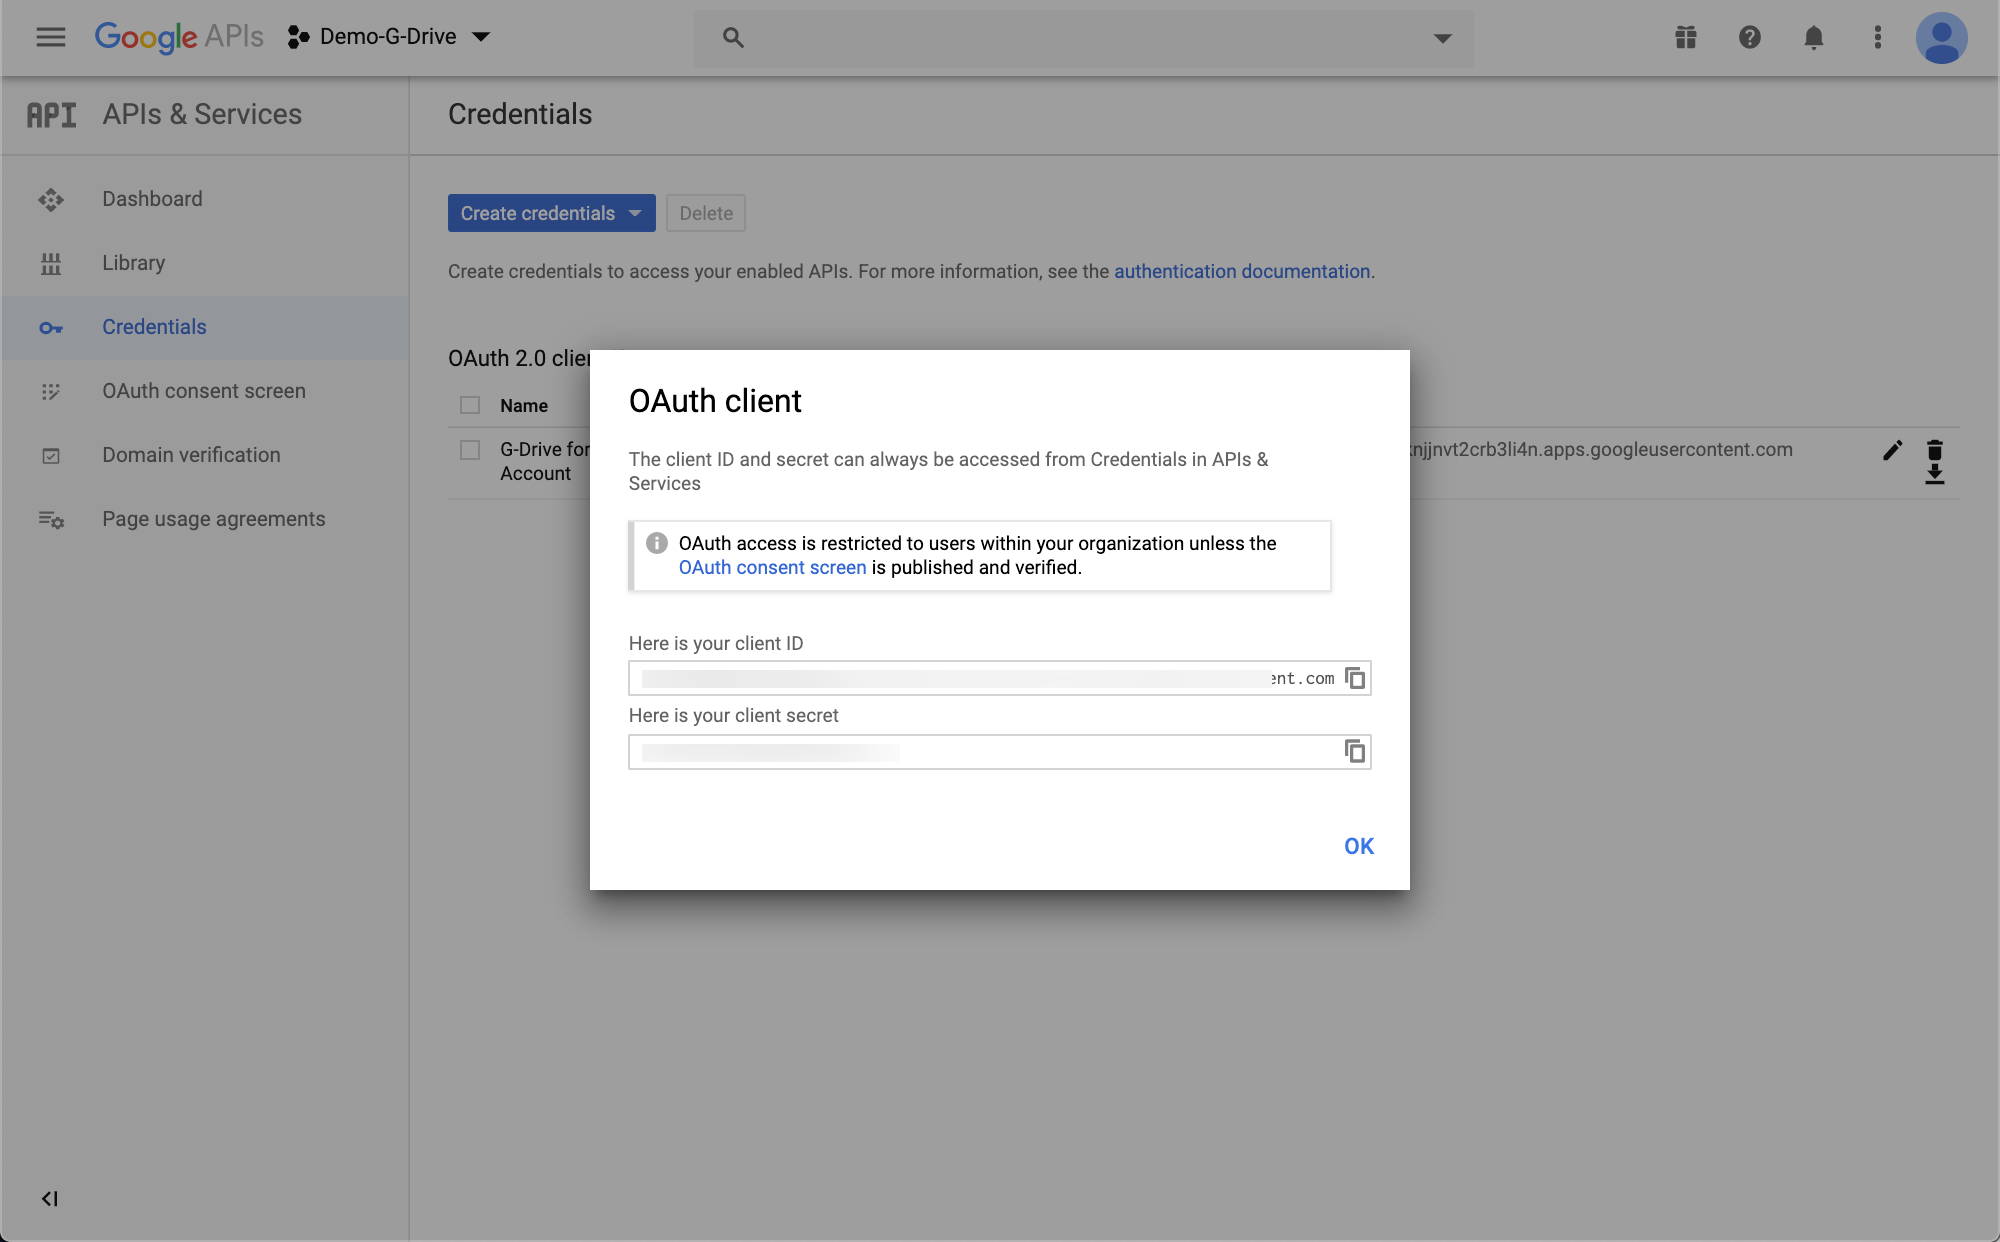Click the gift free trial icon
This screenshot has width=2000, height=1242.
click(x=1686, y=38)
